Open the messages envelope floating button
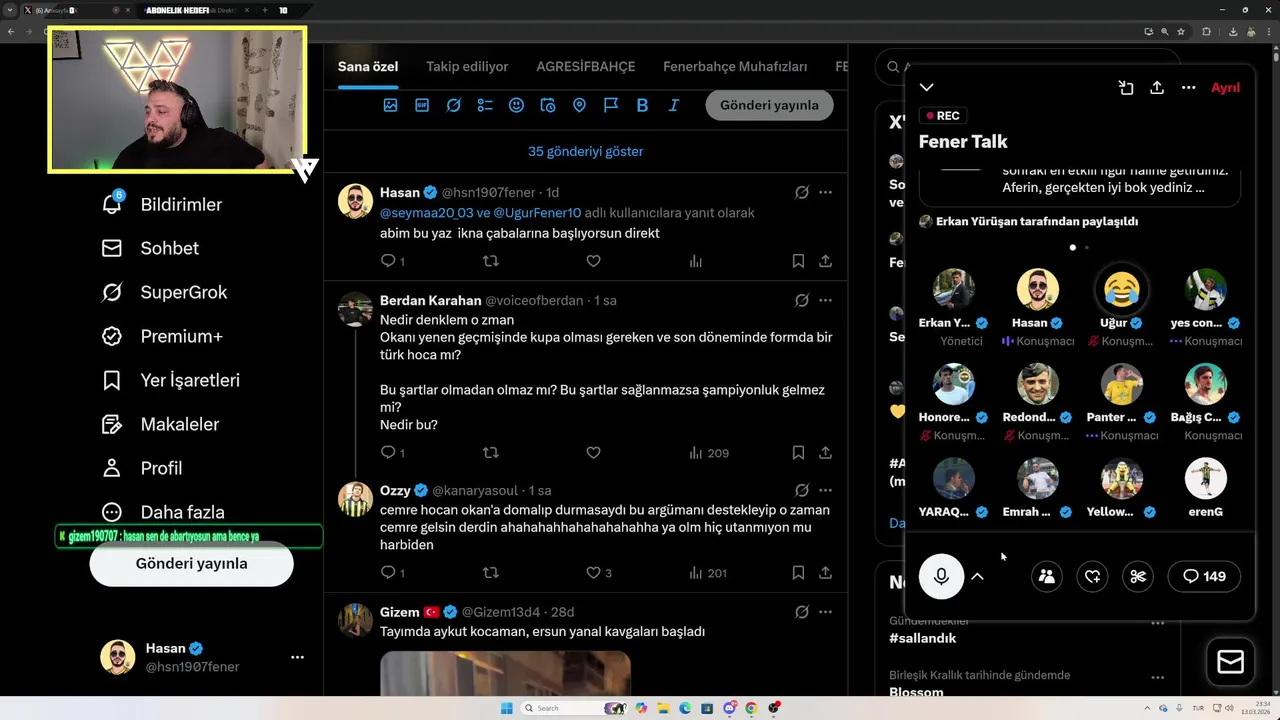Image resolution: width=1280 pixels, height=720 pixels. [x=1230, y=662]
